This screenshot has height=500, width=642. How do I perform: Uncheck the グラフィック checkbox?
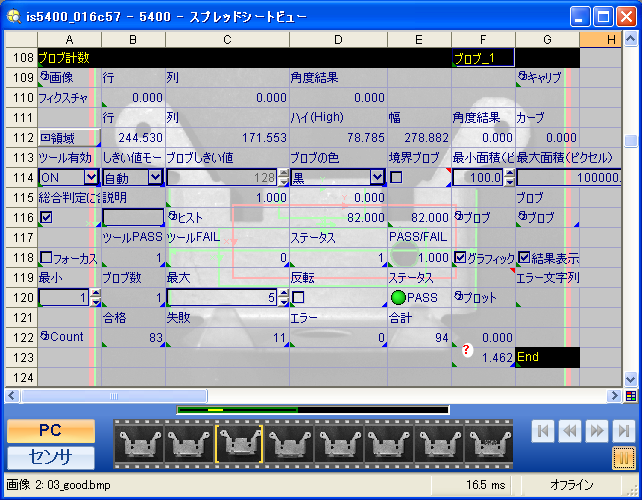pos(460,257)
